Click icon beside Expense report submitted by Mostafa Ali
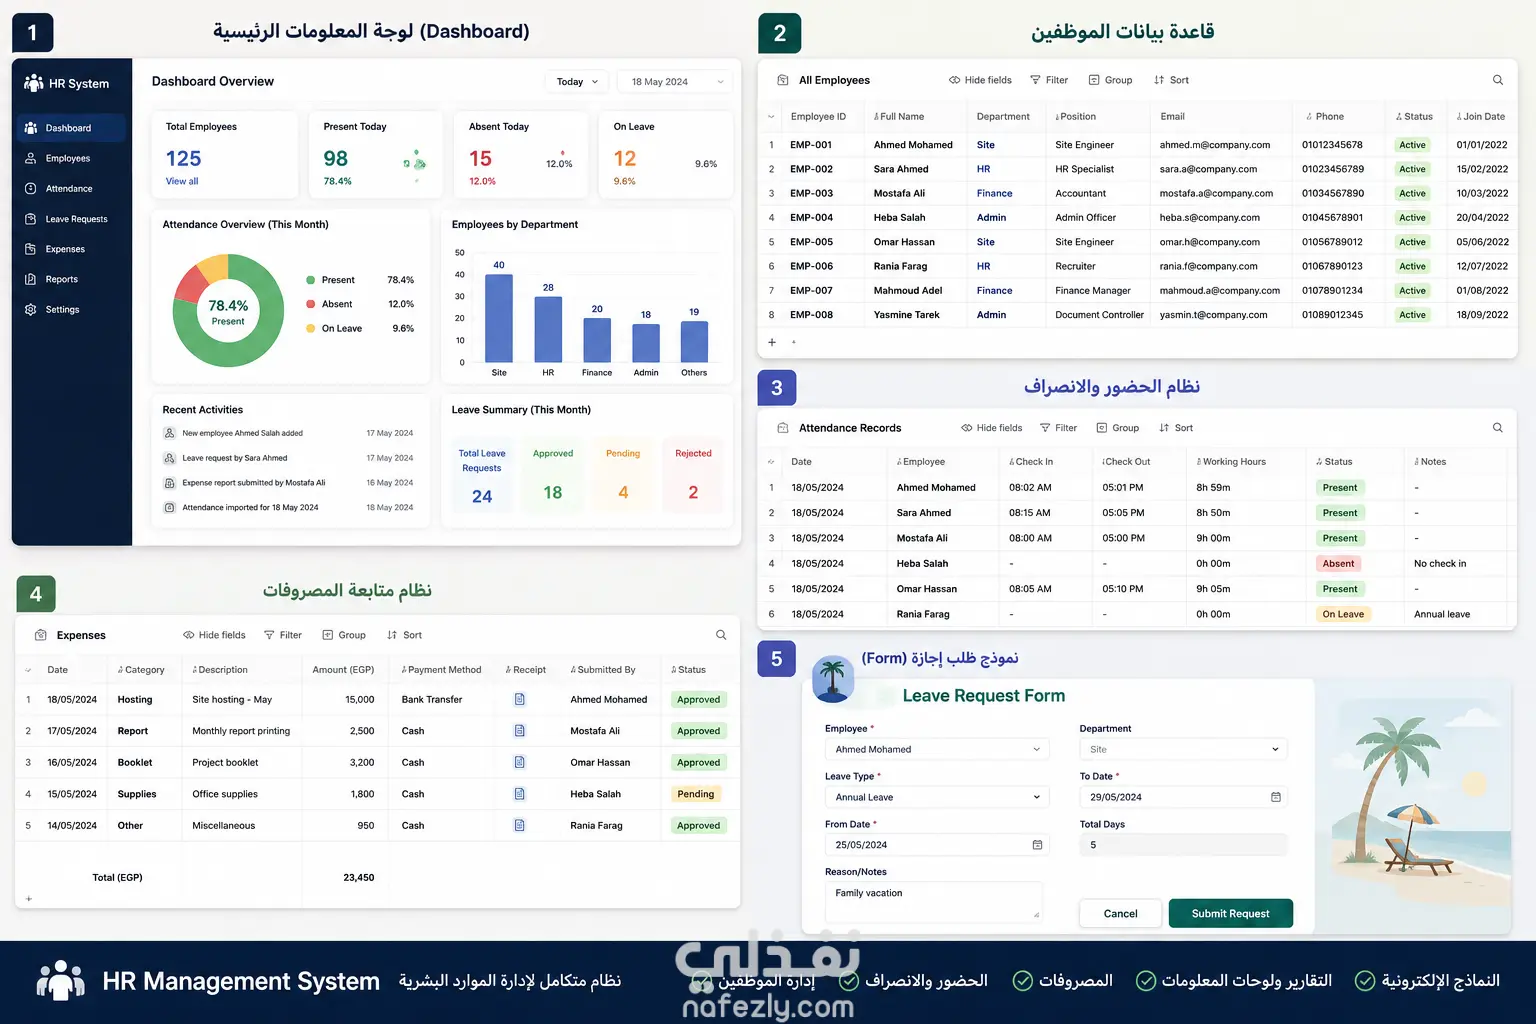Image resolution: width=1536 pixels, height=1024 pixels. click(x=169, y=483)
